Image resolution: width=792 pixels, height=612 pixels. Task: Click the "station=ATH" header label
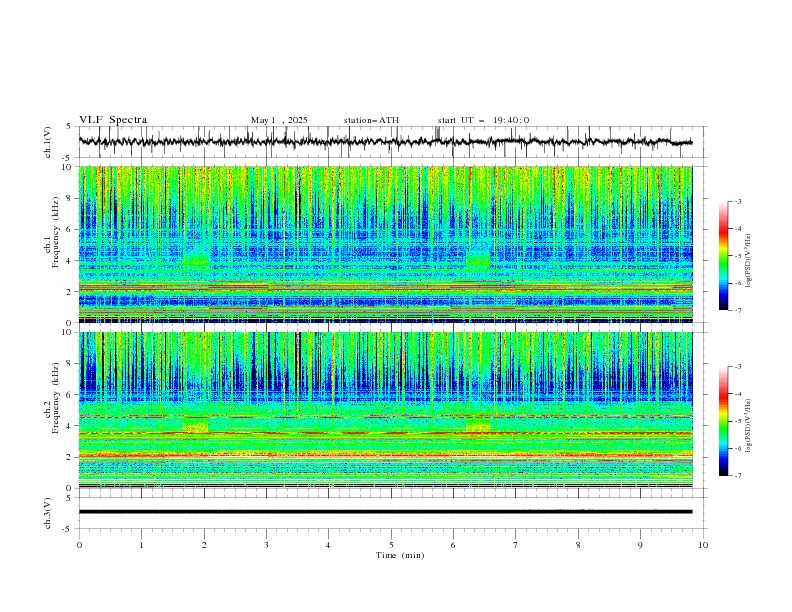pos(371,120)
